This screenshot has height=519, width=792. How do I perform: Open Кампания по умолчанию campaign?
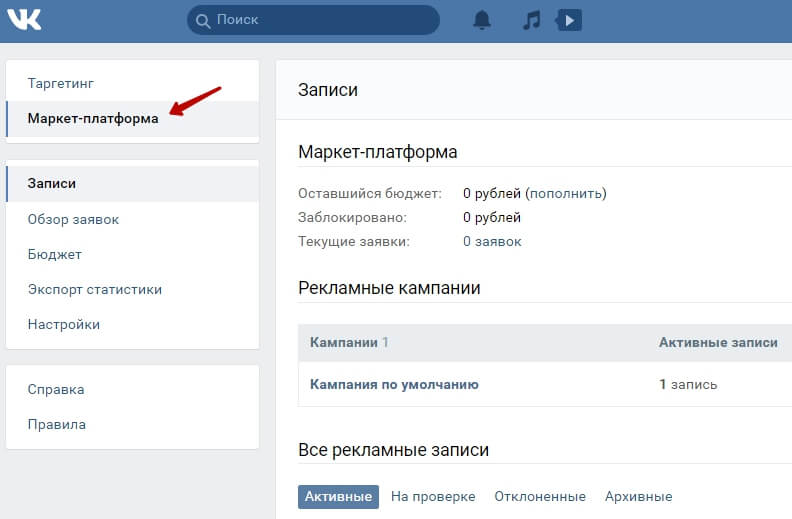click(394, 384)
